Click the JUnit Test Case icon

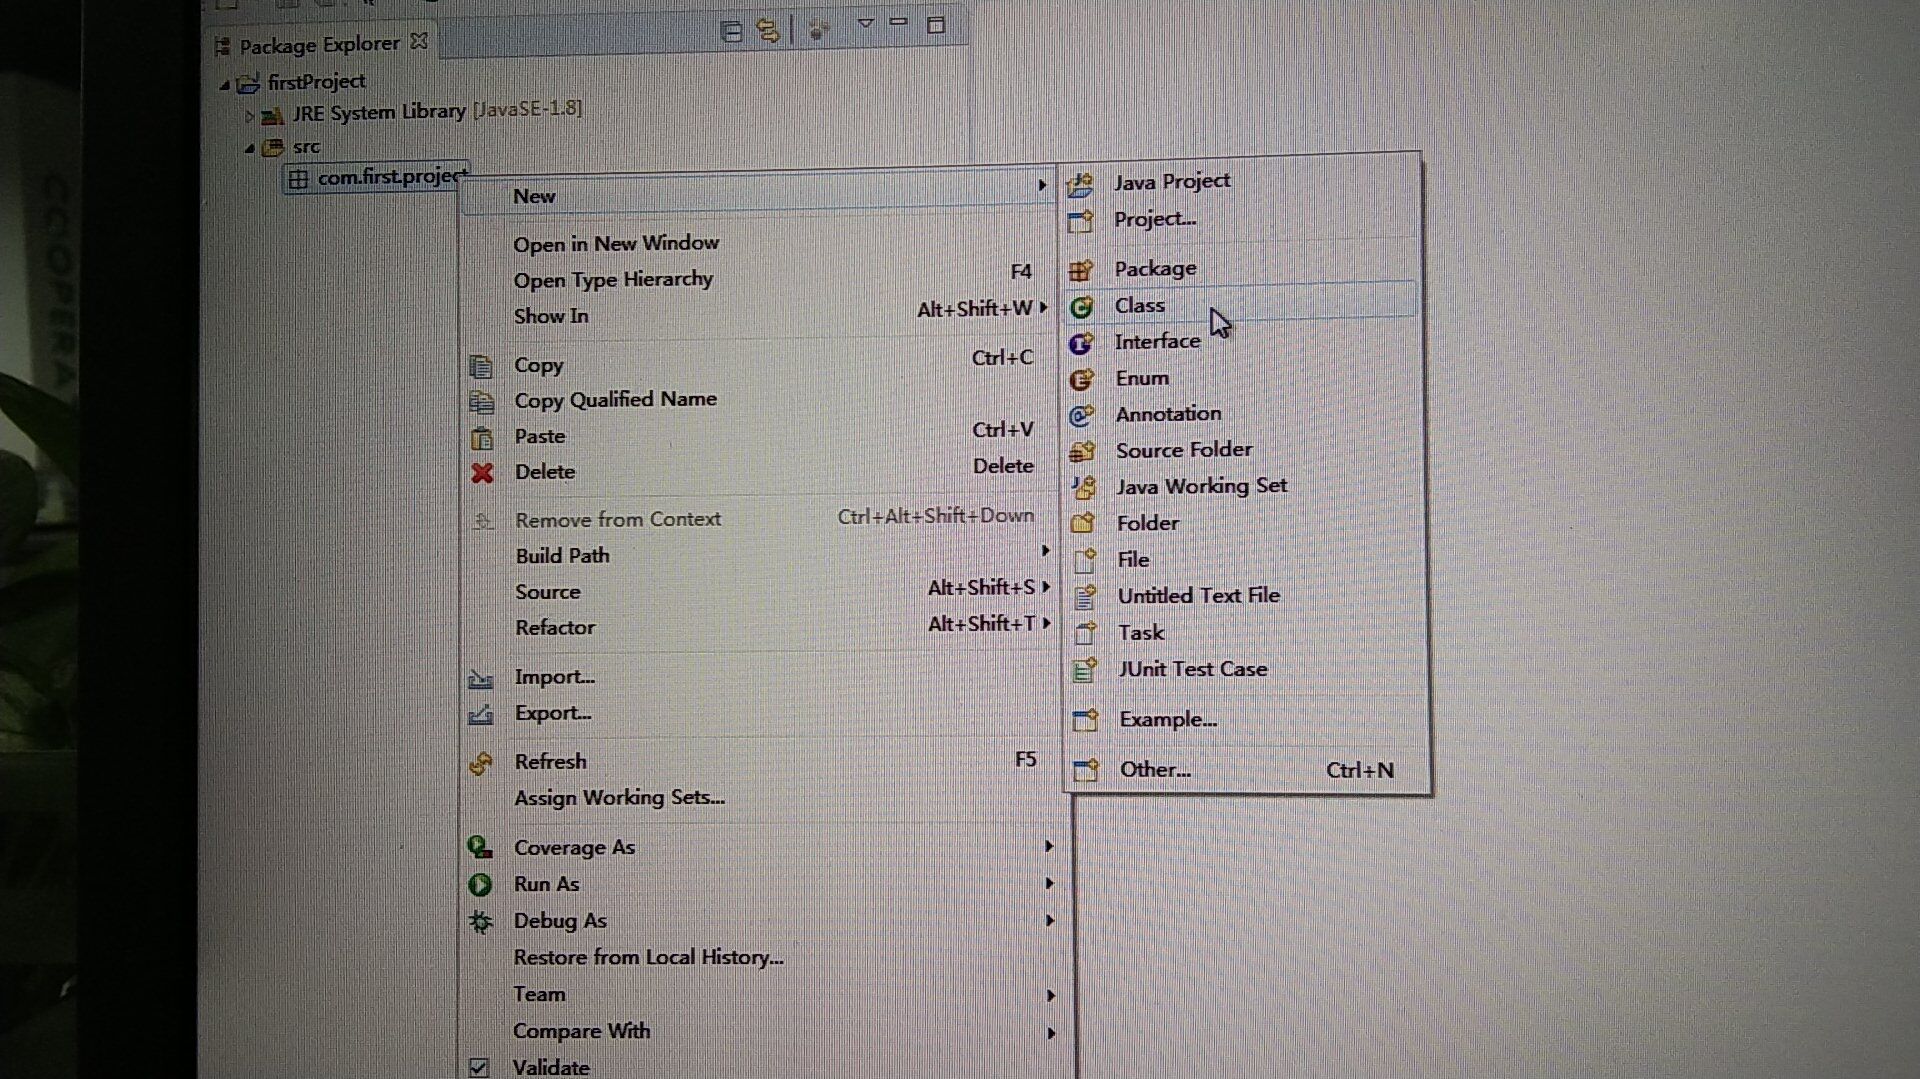pos(1085,670)
